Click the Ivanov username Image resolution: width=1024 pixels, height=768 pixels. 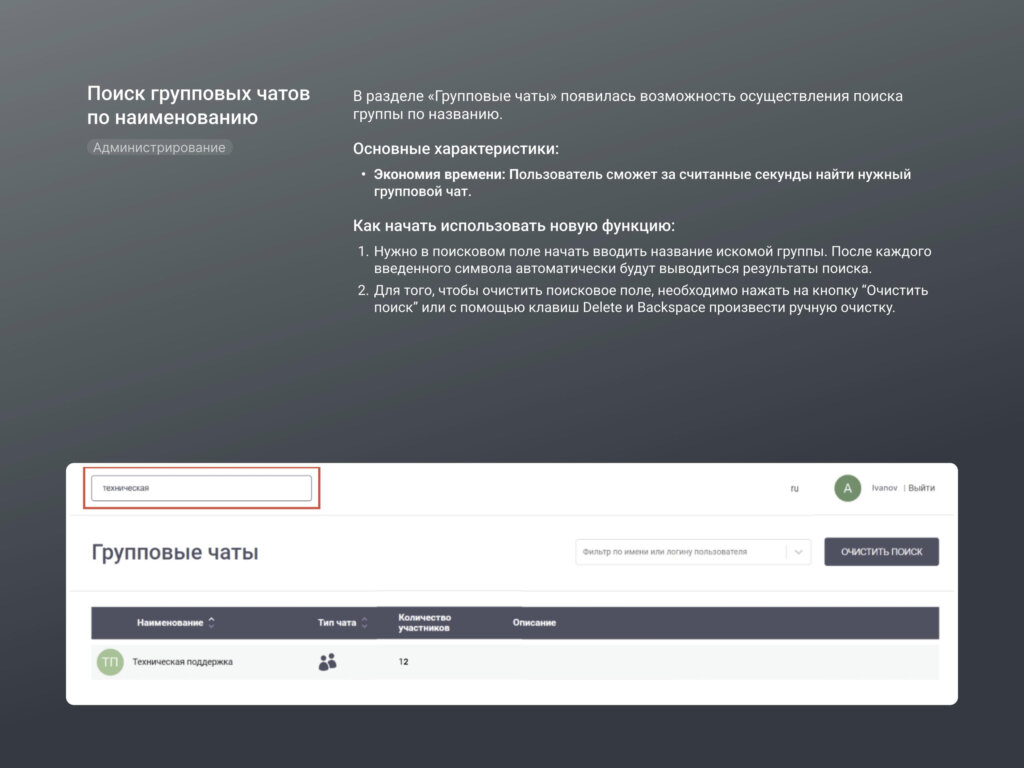point(884,488)
